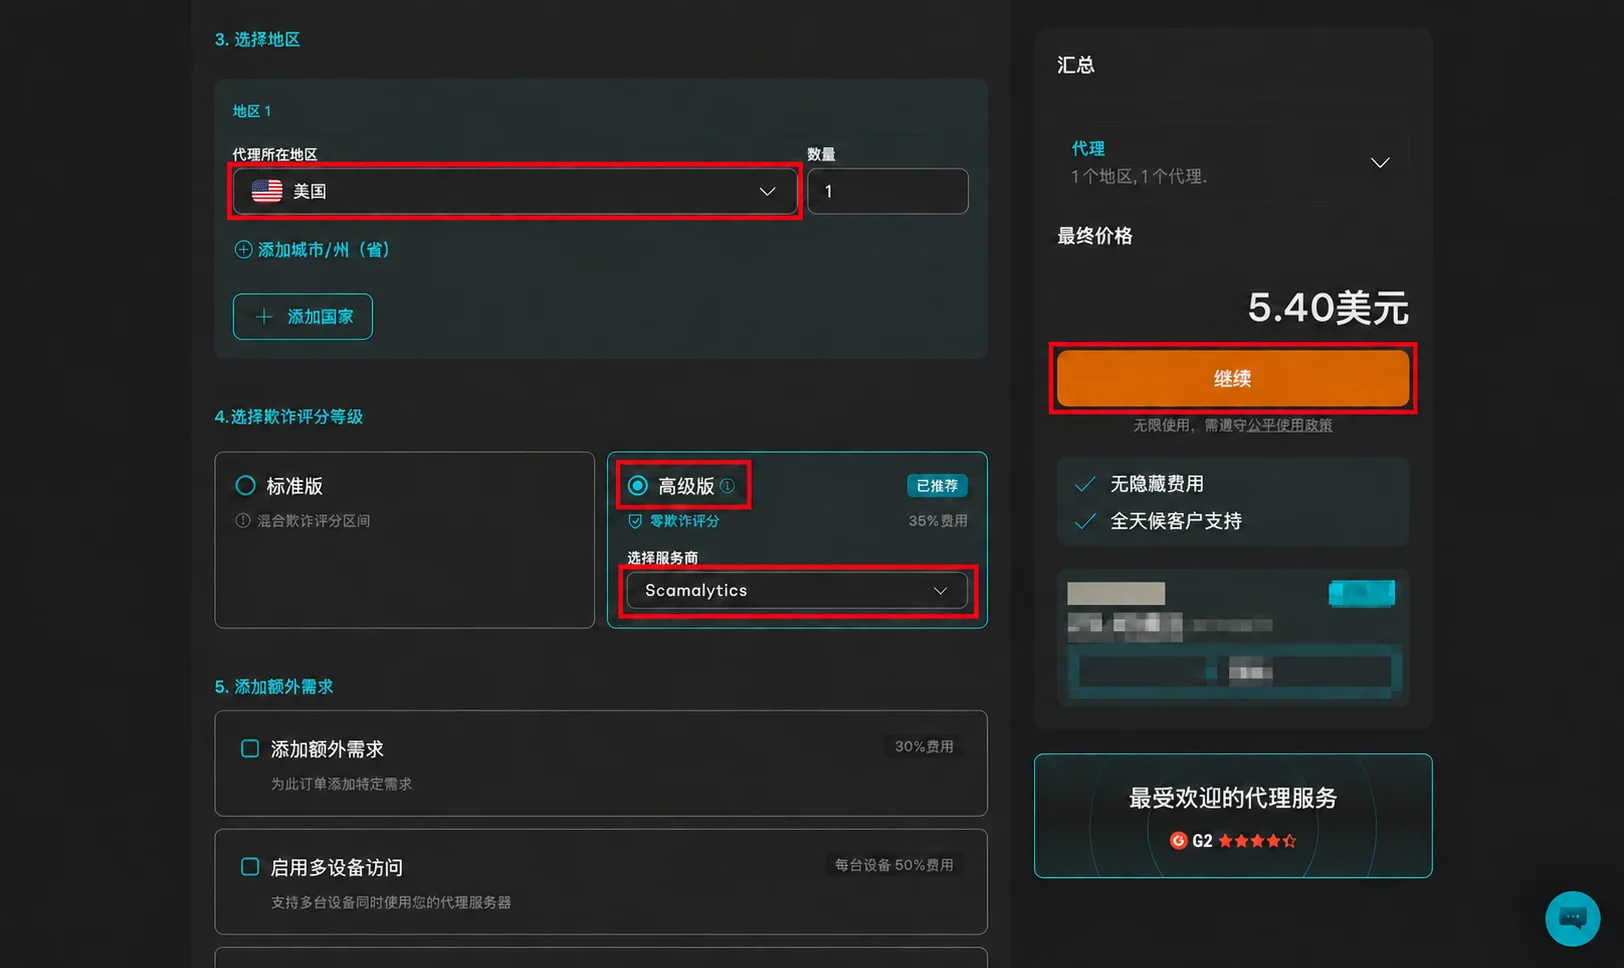Viewport: 1624px width, 968px height.
Task: Click the 最受欢迎的代理服务 banner
Action: (x=1233, y=816)
